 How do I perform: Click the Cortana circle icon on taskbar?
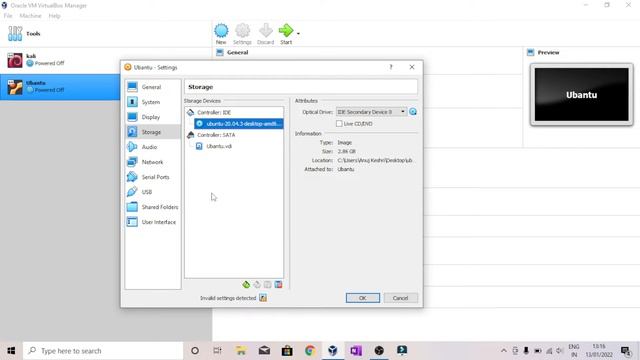point(195,351)
